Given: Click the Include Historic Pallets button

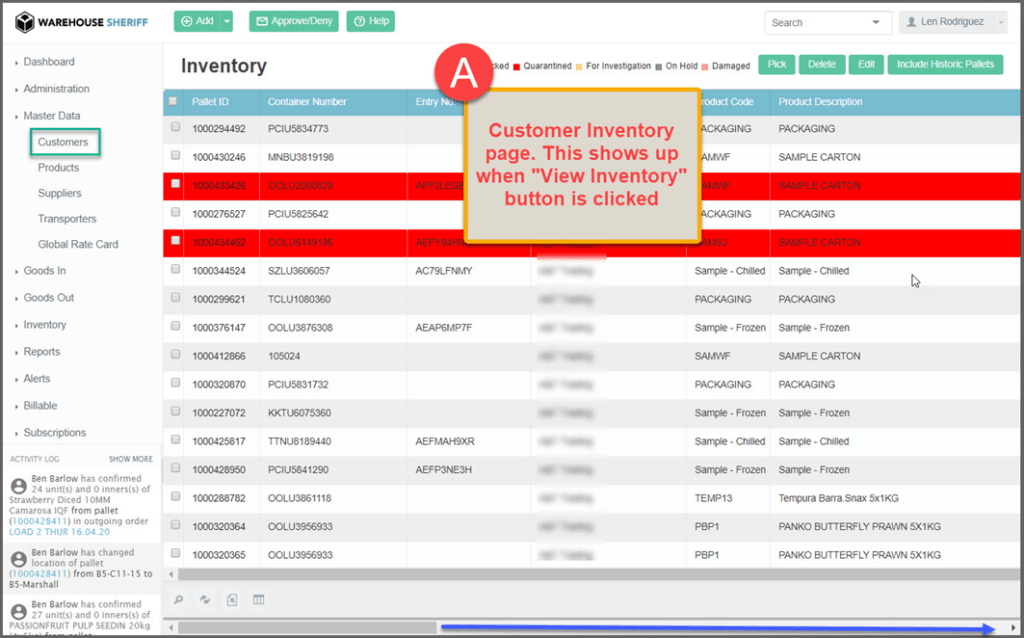Looking at the screenshot, I should [x=945, y=65].
